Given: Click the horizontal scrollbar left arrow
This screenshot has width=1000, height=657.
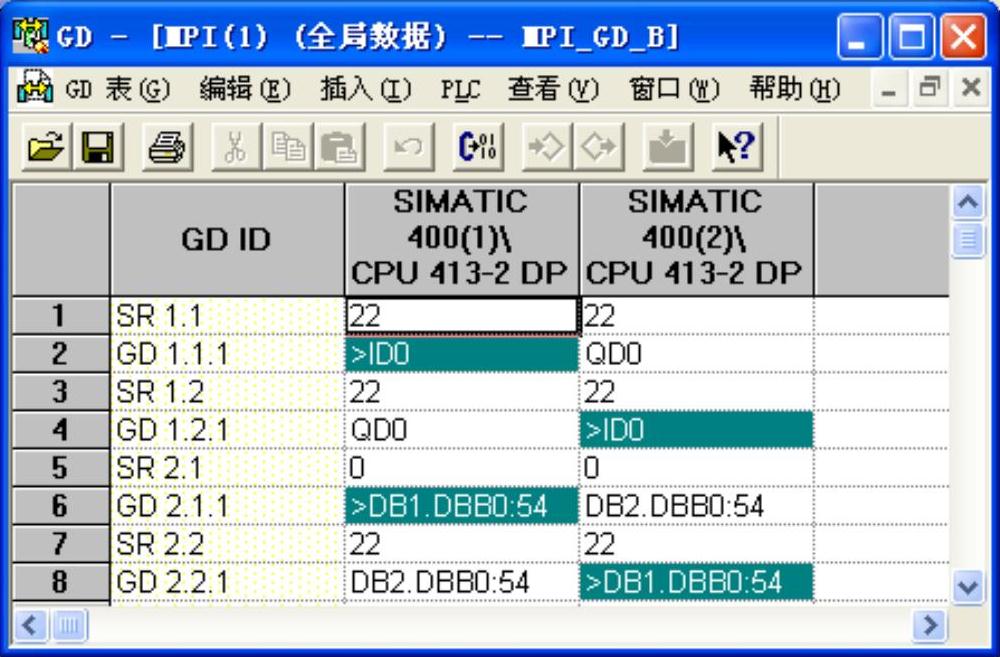Looking at the screenshot, I should point(30,625).
